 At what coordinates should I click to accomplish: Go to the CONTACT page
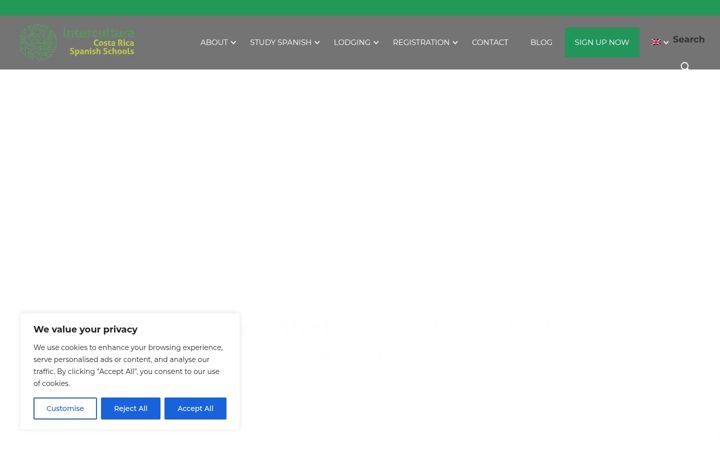(490, 42)
